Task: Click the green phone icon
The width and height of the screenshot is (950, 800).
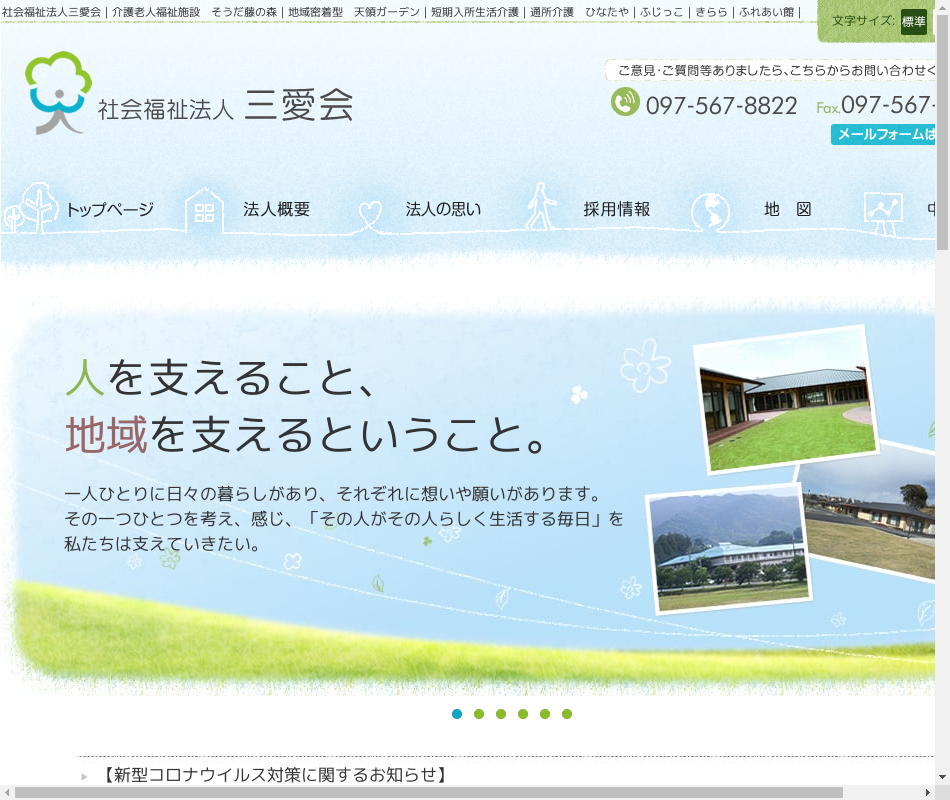Action: pos(625,102)
